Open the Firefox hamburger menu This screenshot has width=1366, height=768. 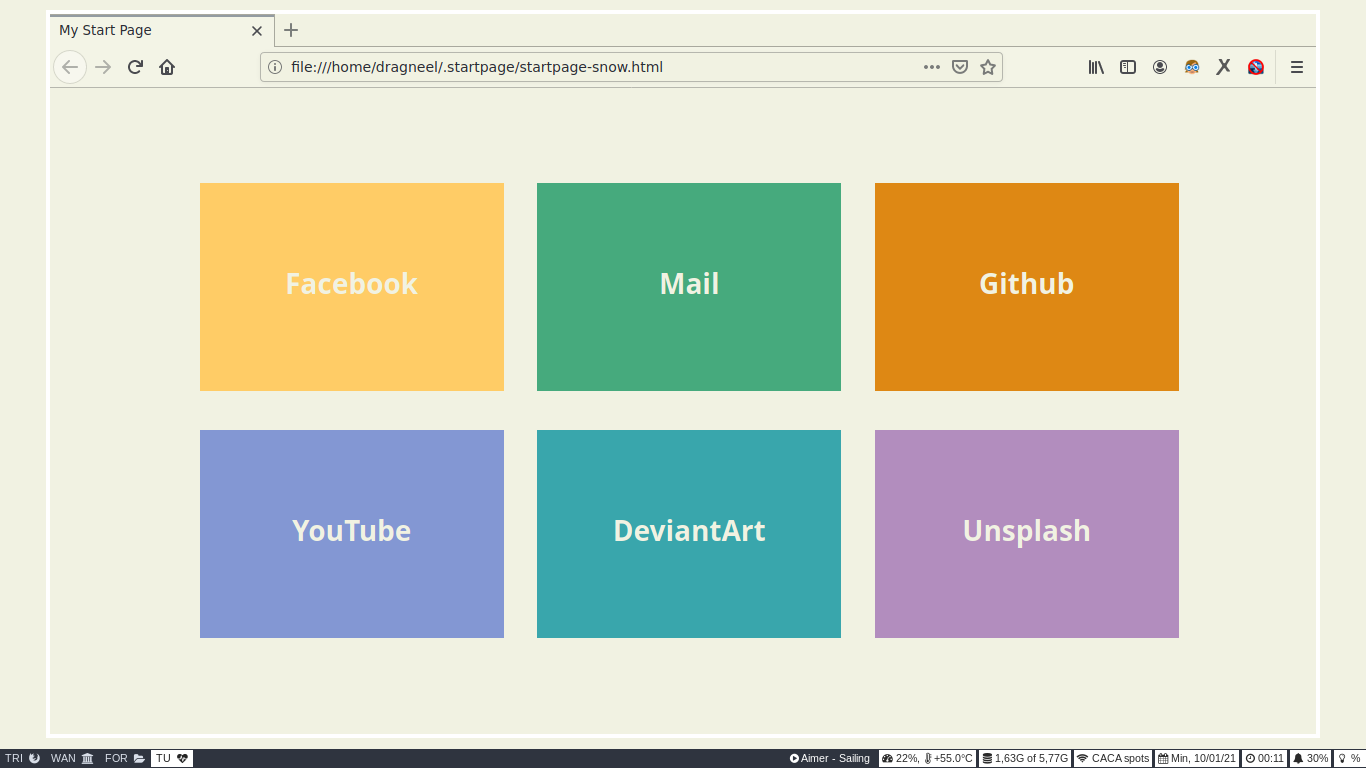click(1297, 67)
